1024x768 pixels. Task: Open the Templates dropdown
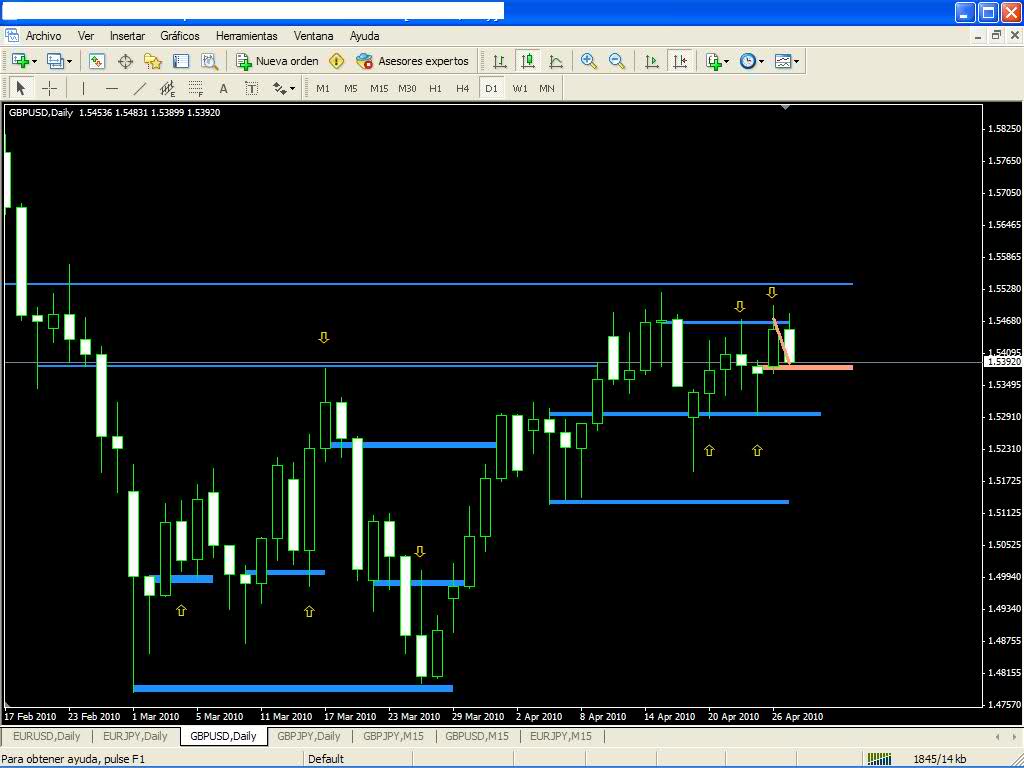787,61
